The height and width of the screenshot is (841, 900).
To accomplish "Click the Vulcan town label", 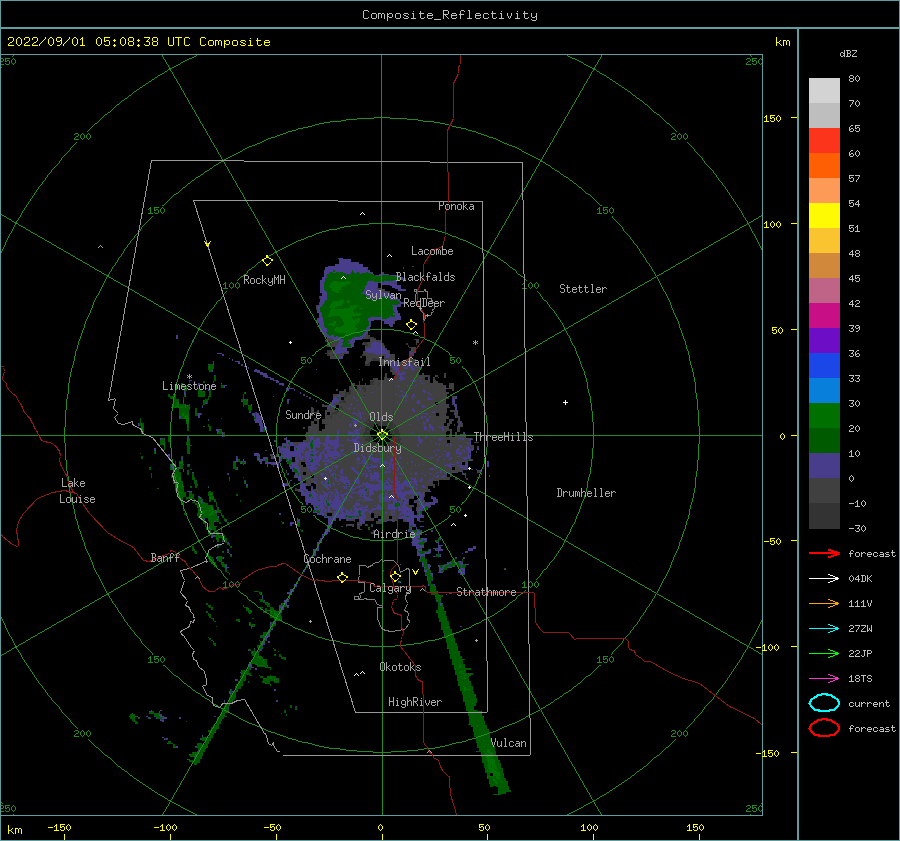I will 509,743.
